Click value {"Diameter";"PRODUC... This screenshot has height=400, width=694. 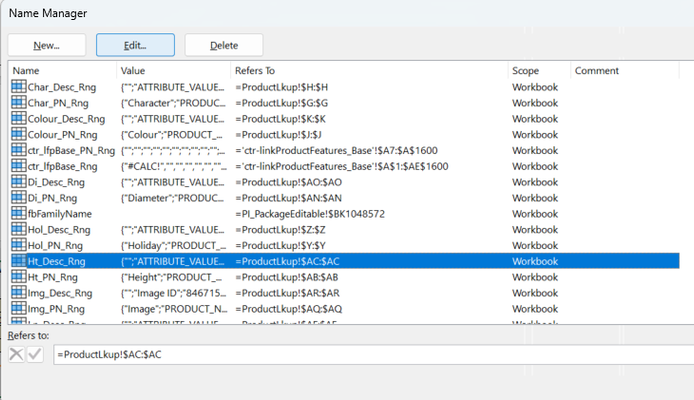click(x=174, y=198)
